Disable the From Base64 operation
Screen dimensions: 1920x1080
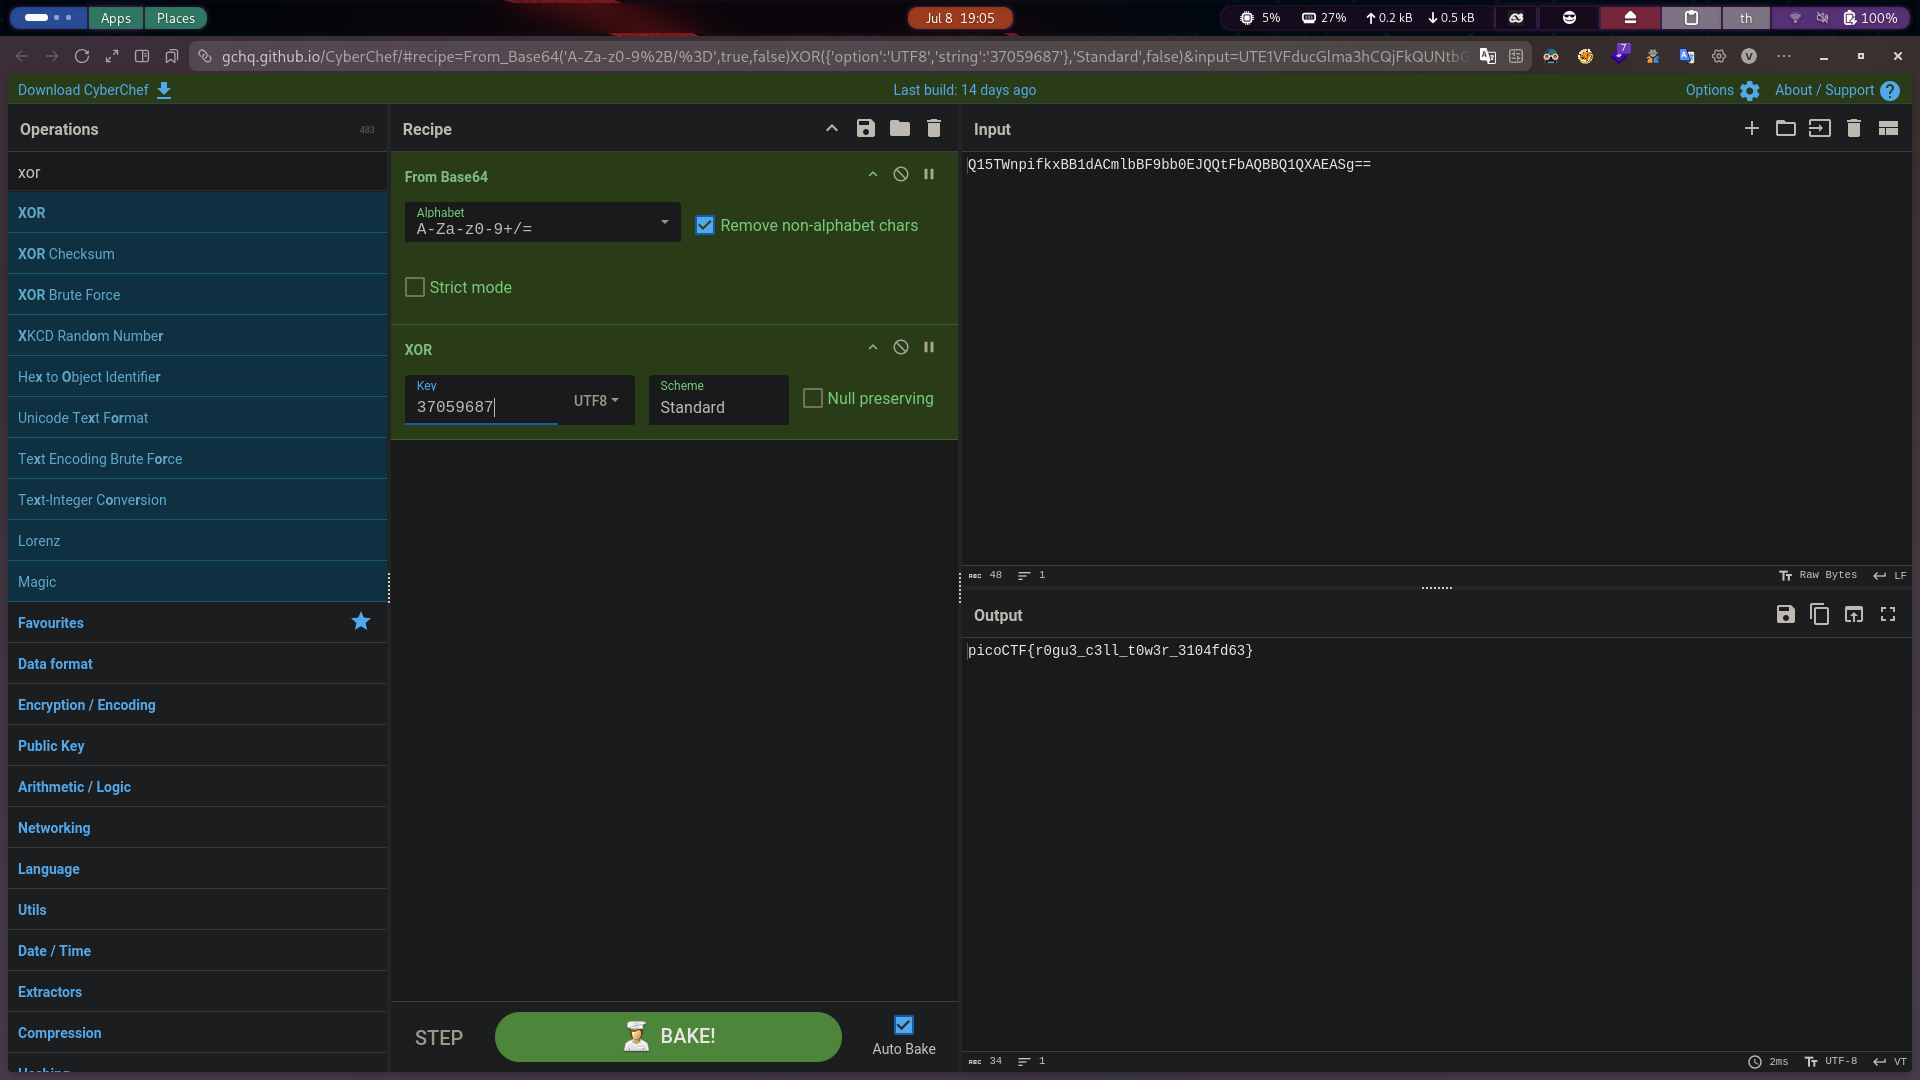coord(901,174)
